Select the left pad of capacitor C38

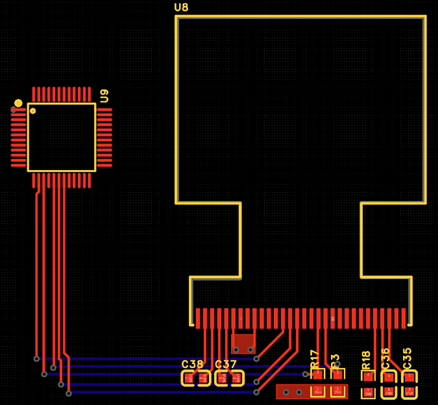188,379
